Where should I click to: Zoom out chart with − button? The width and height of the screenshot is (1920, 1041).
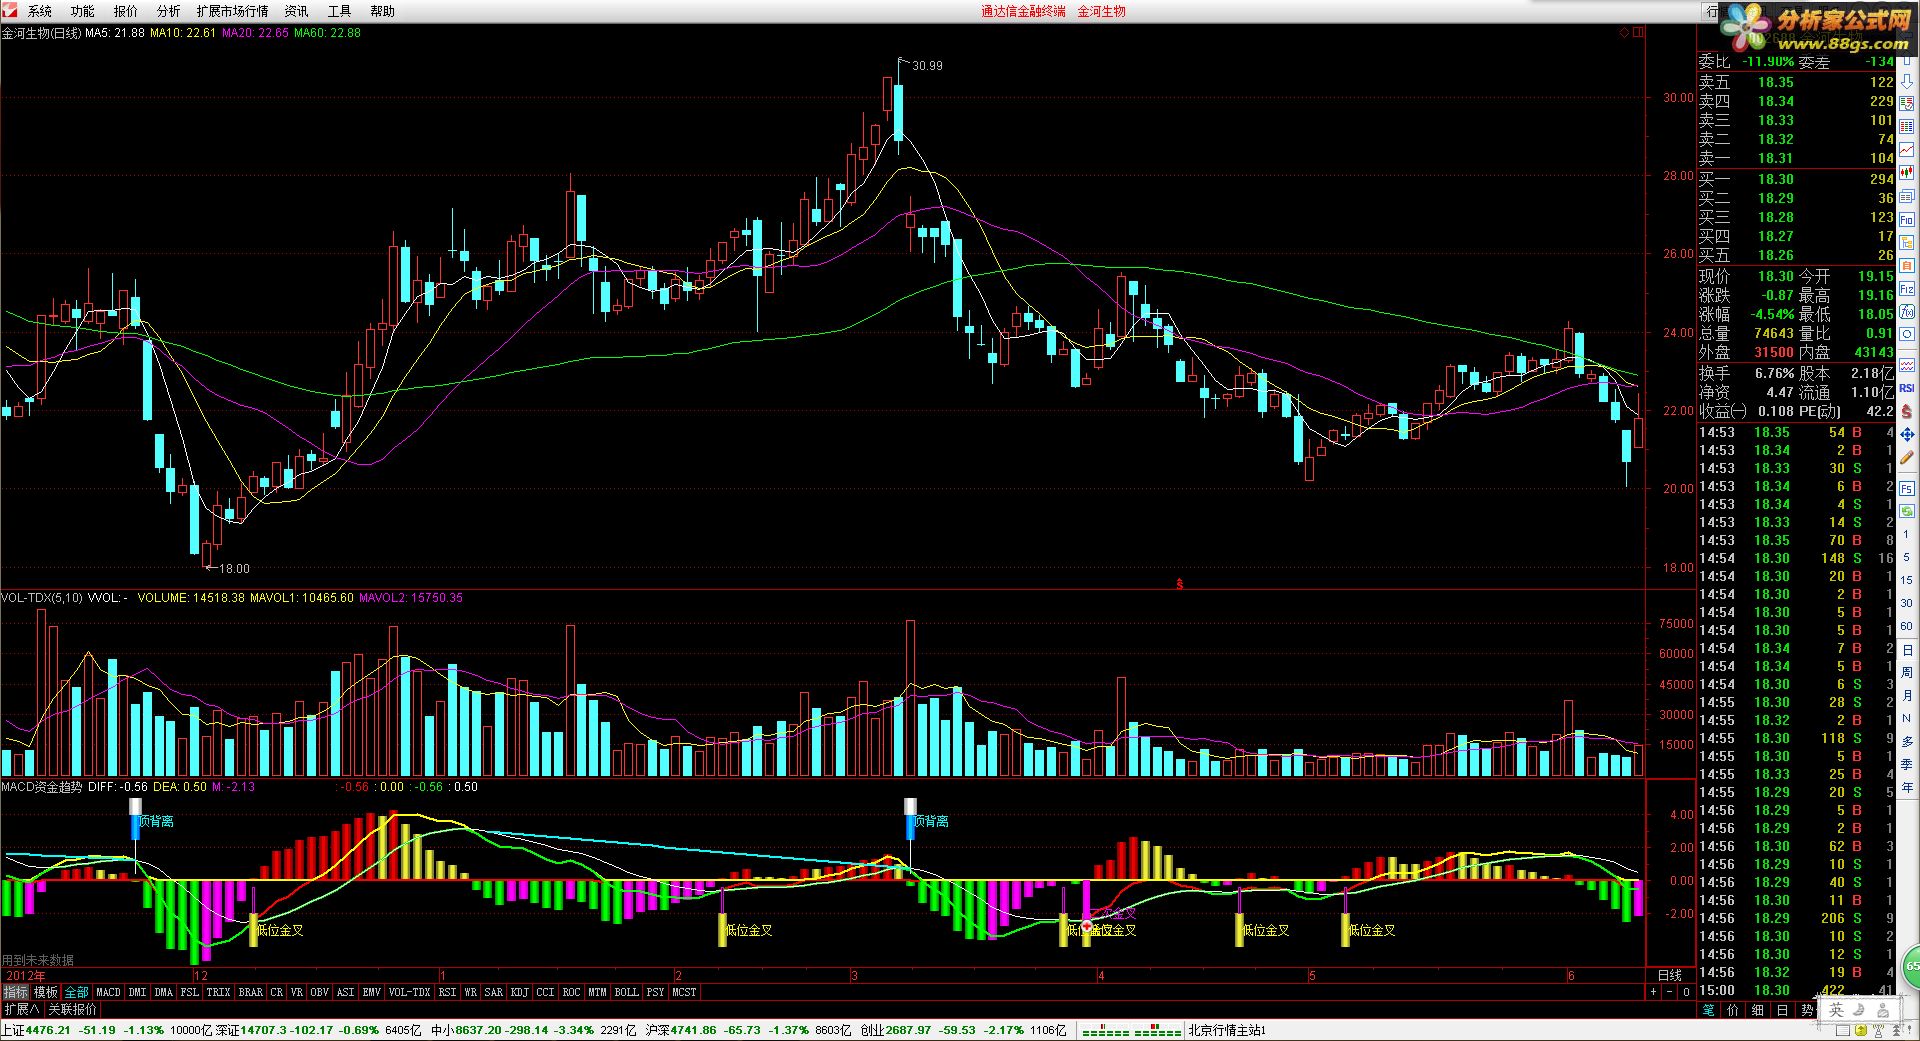1669,992
